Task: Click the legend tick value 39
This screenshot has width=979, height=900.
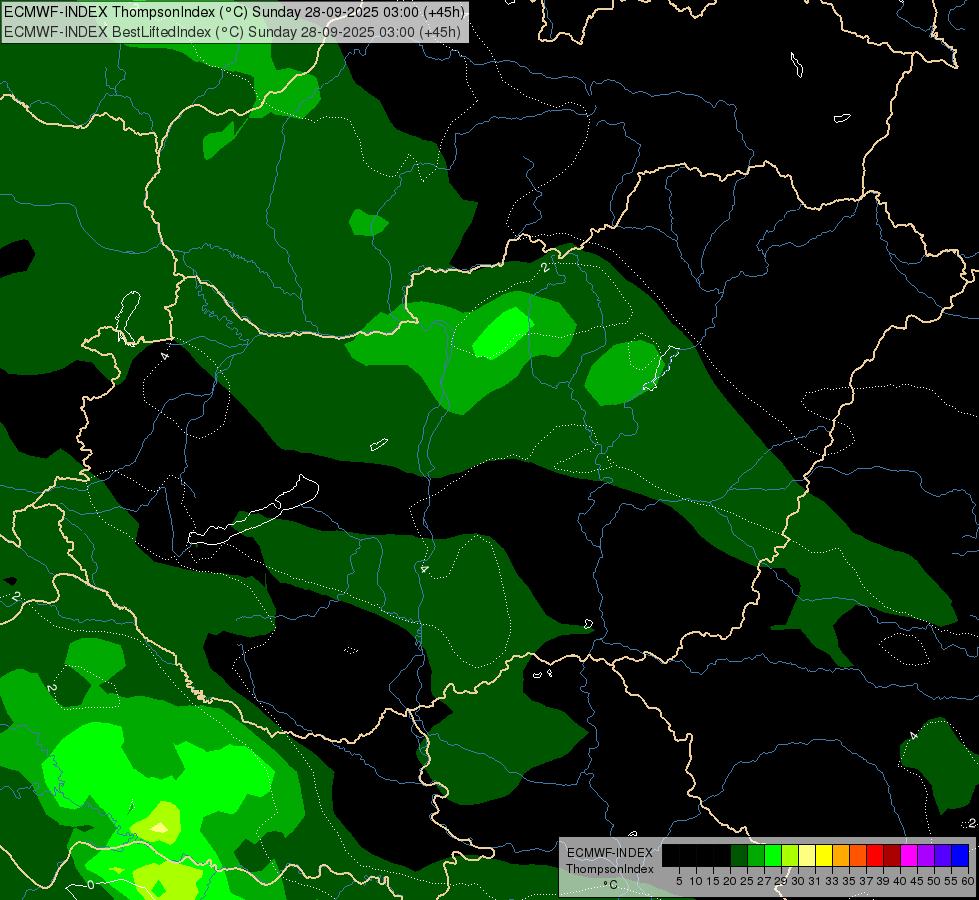Action: tap(883, 881)
